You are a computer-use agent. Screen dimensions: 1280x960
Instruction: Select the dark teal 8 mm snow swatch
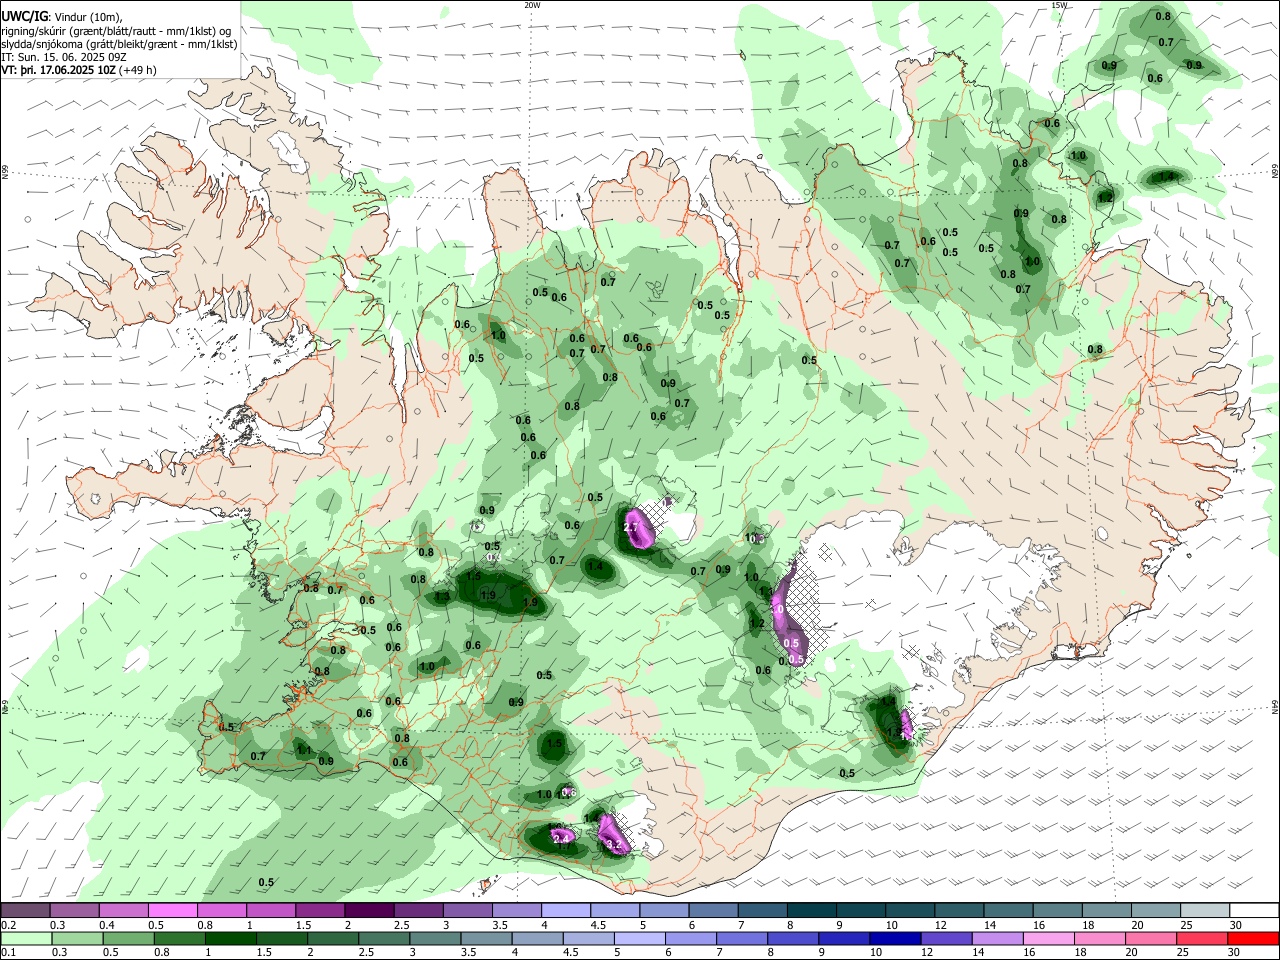pyautogui.click(x=812, y=910)
